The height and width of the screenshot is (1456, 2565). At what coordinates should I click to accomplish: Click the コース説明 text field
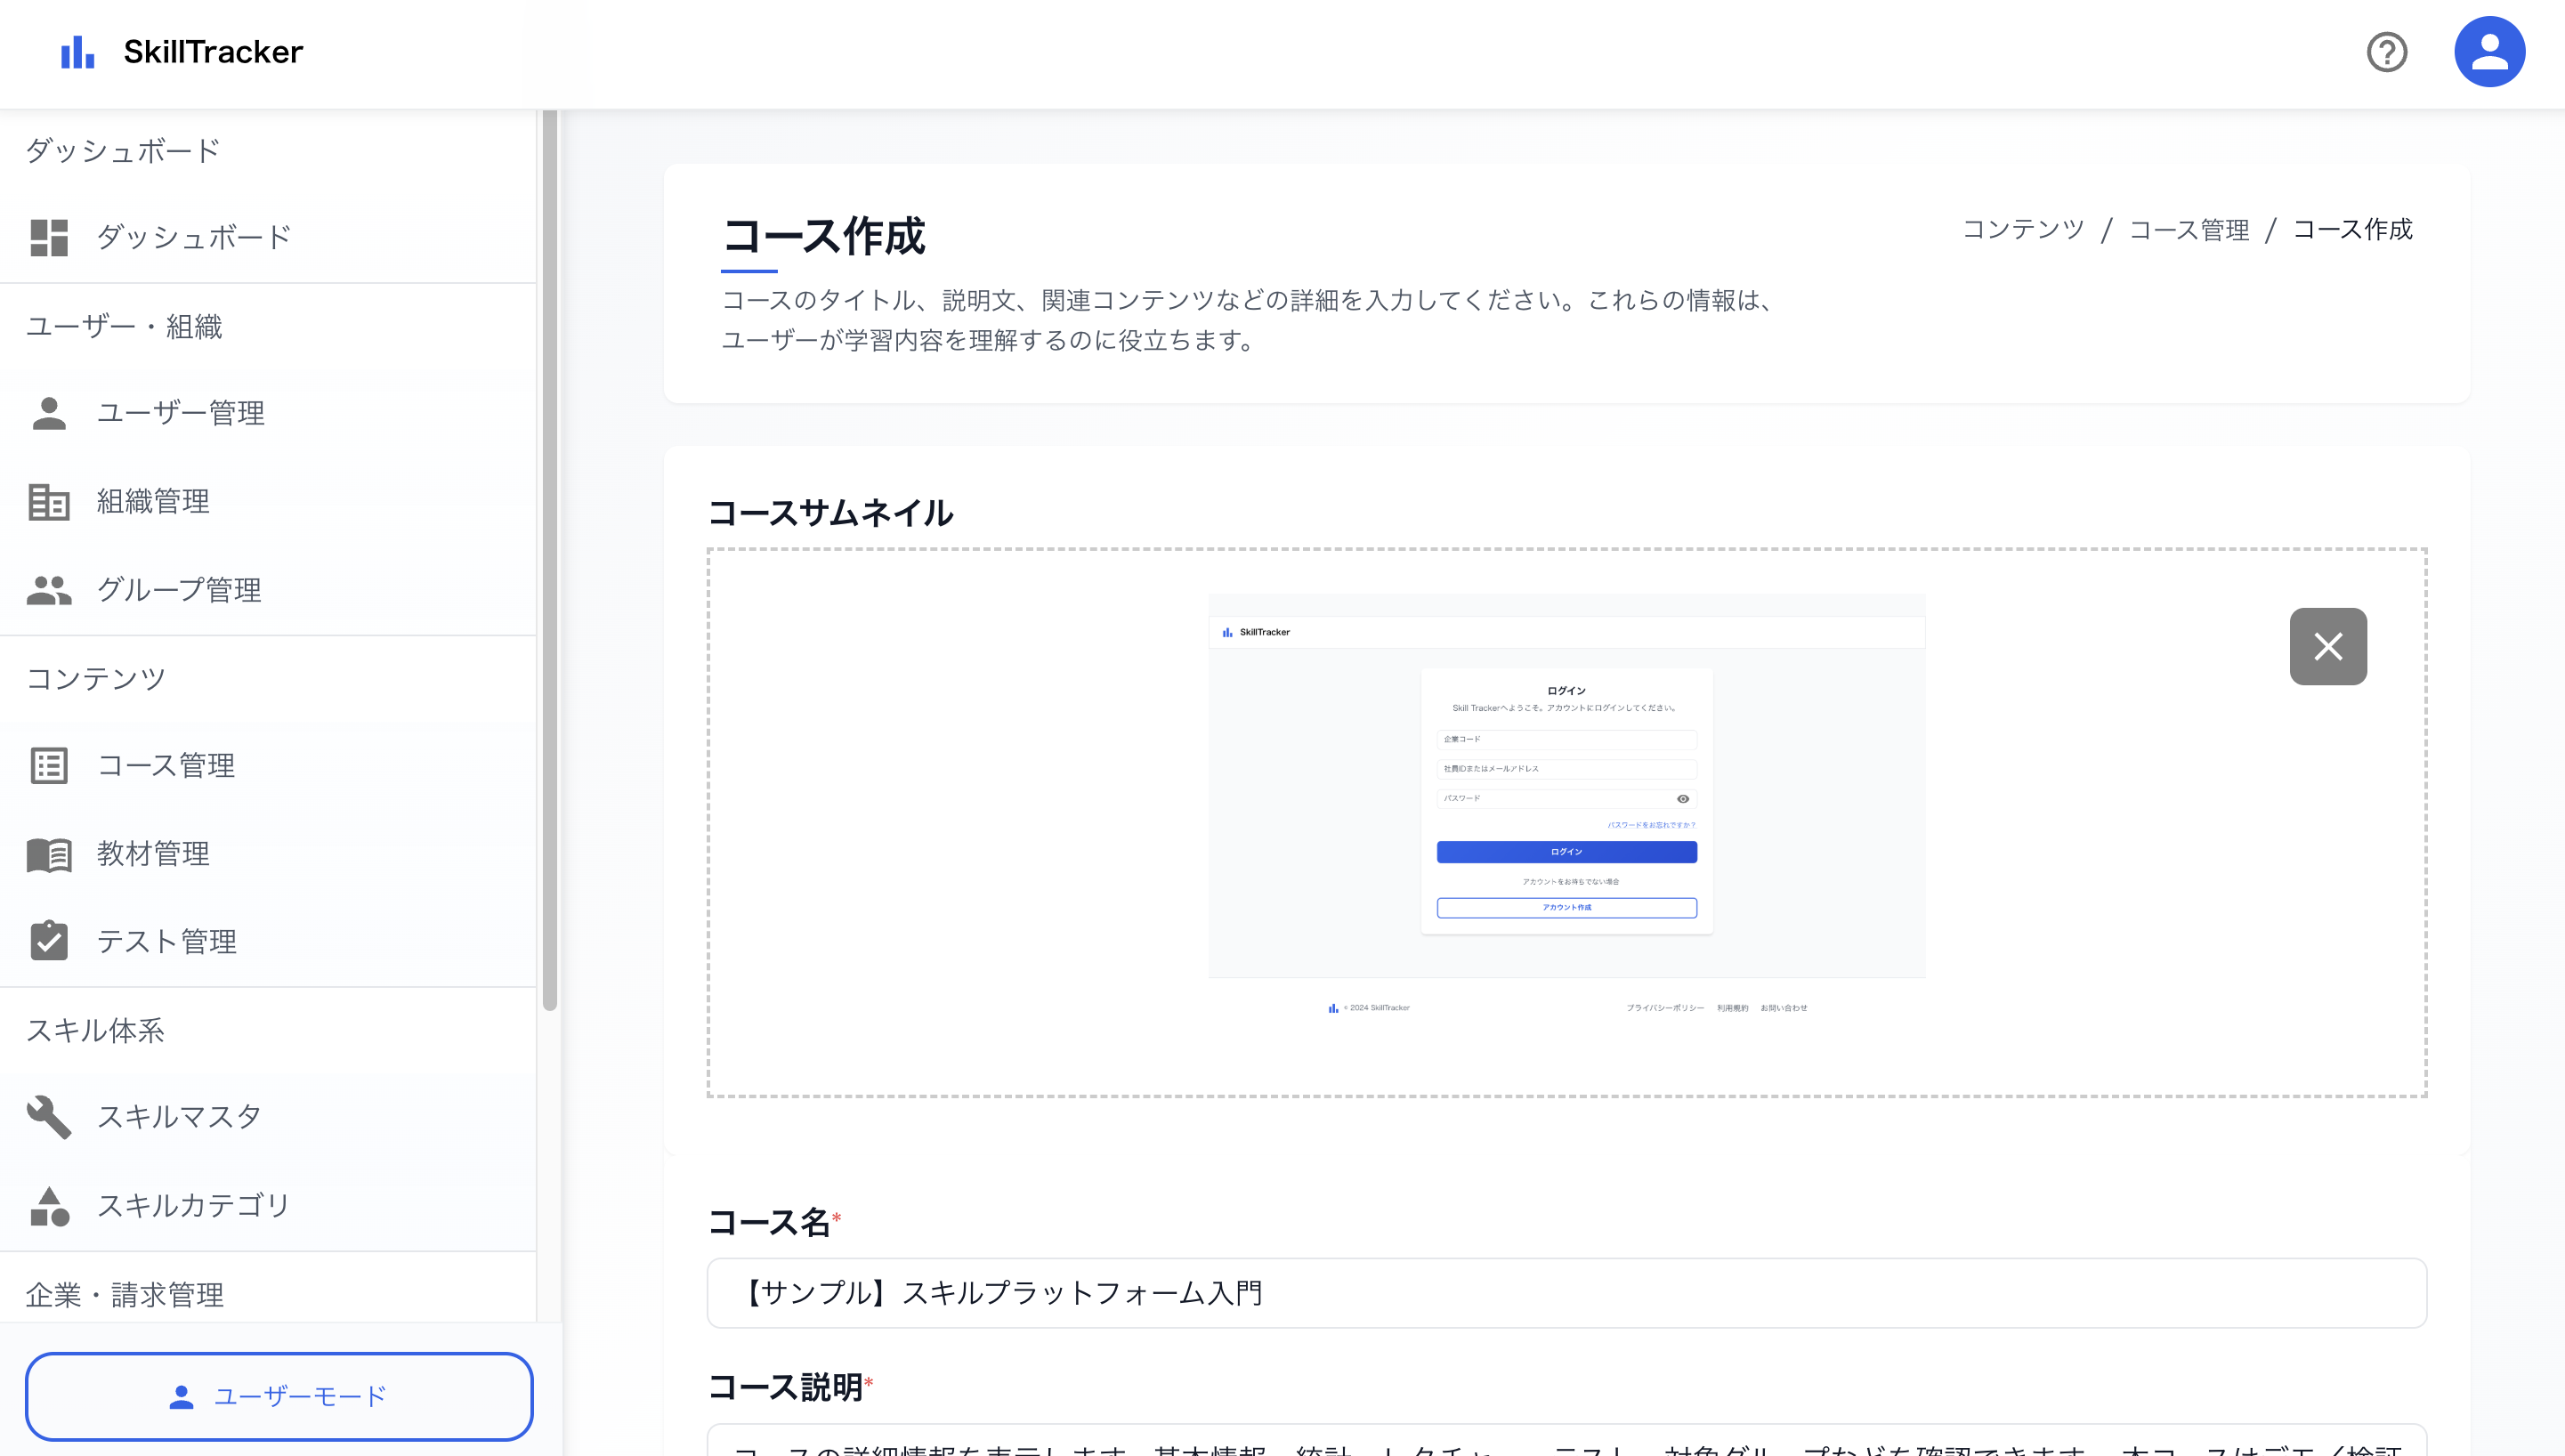point(1566,1442)
